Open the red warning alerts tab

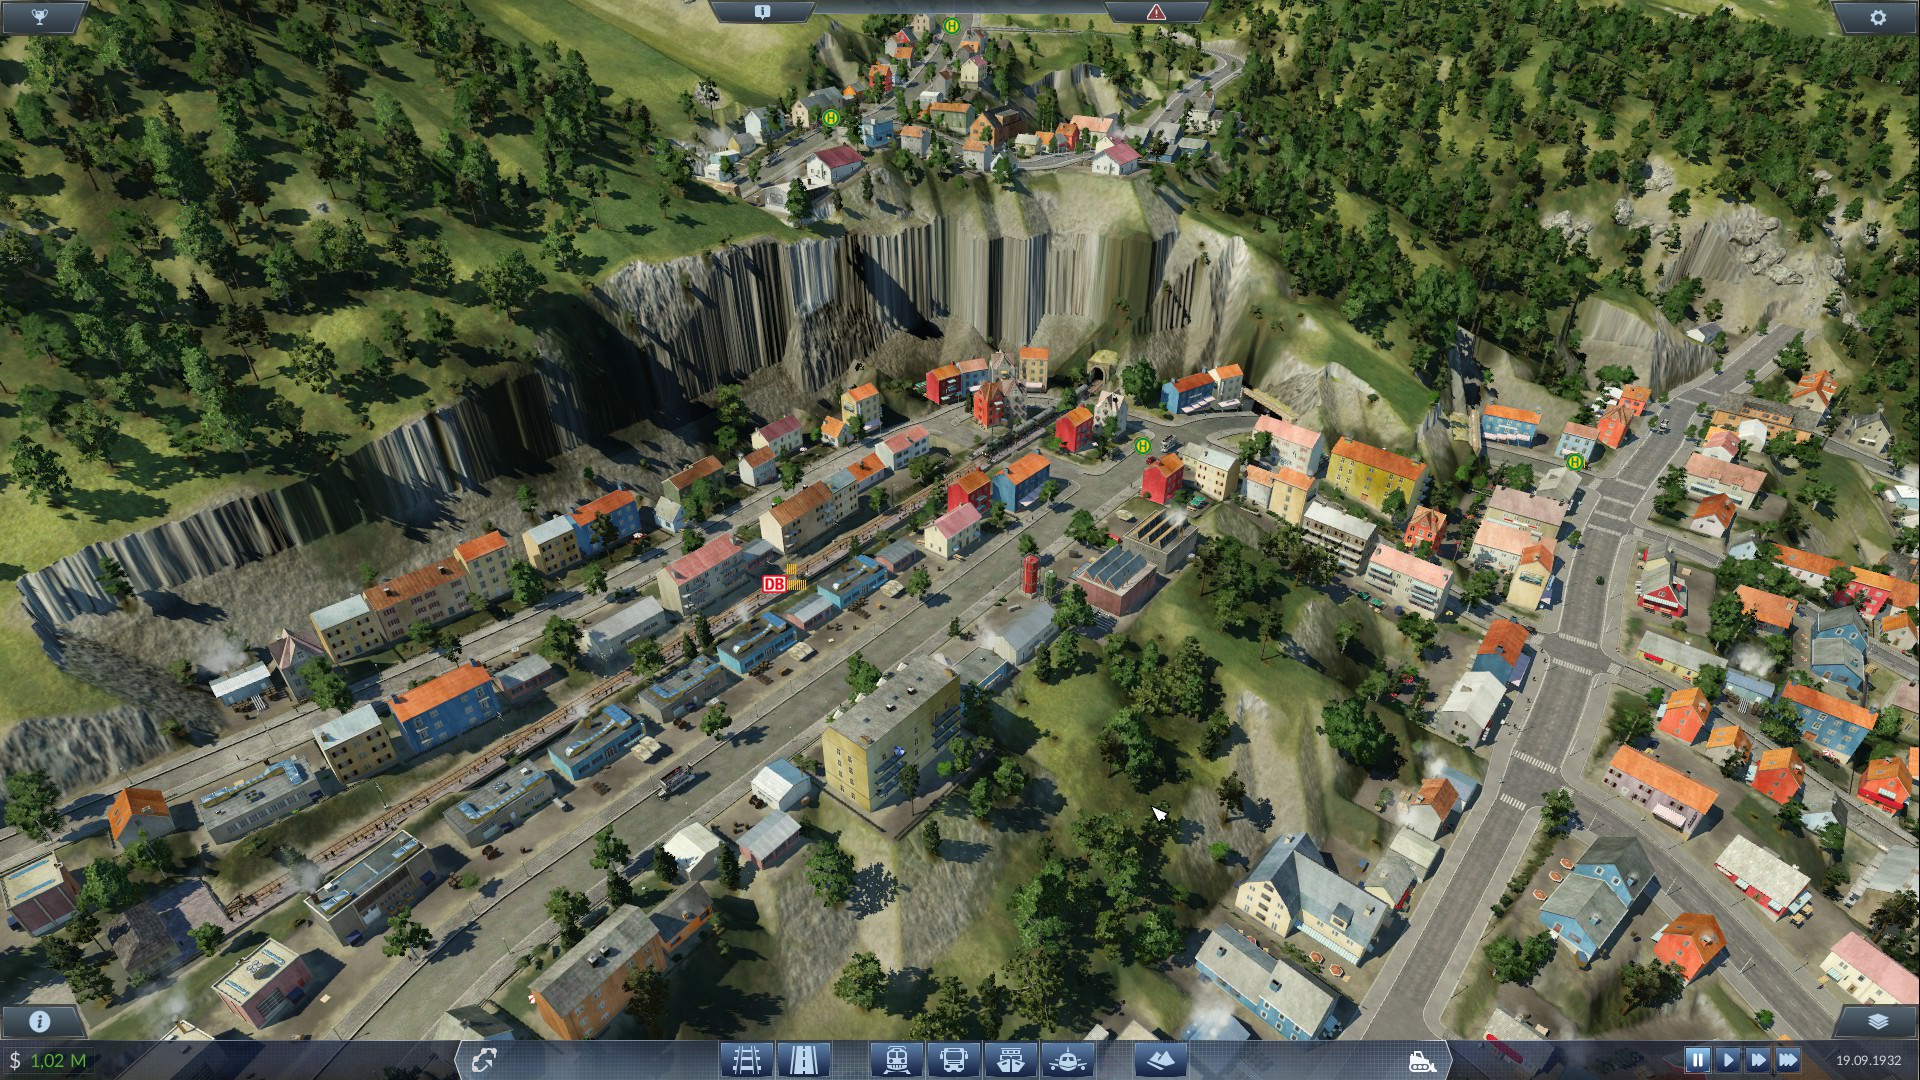pos(1156,12)
